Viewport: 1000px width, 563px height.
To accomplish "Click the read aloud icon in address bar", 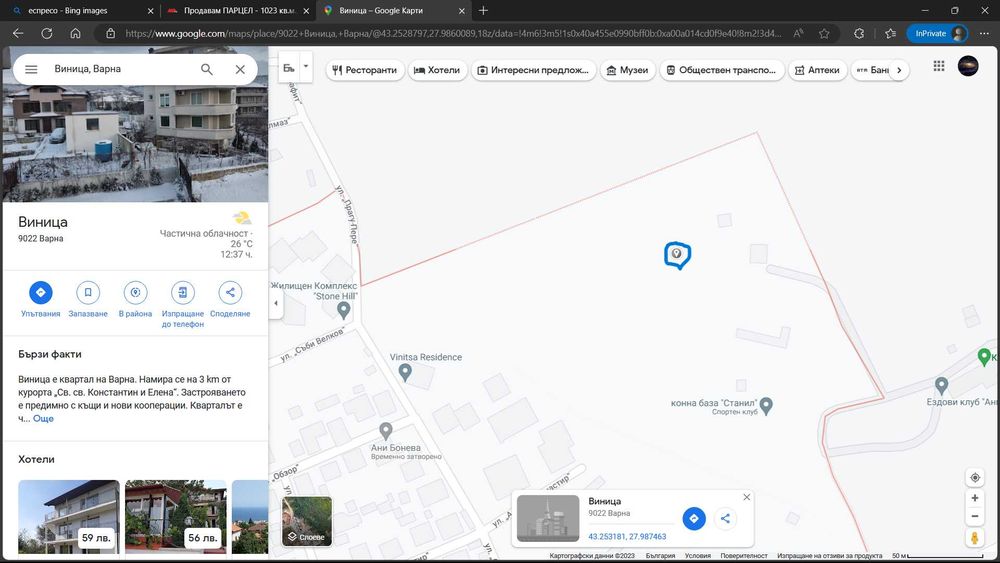I will click(x=798, y=33).
